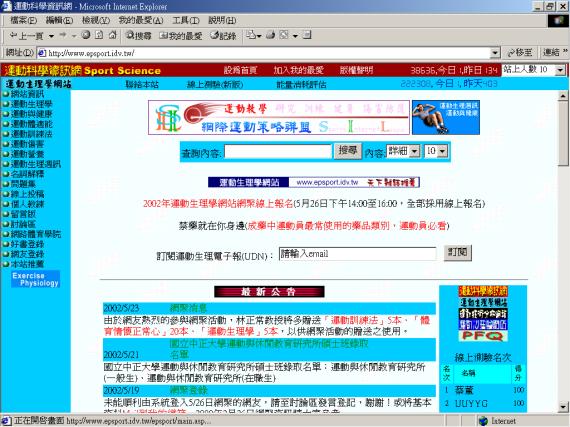The width and height of the screenshot is (570, 427).
Task: Click the www.epsport.idv.tw banner
Action: (314, 182)
